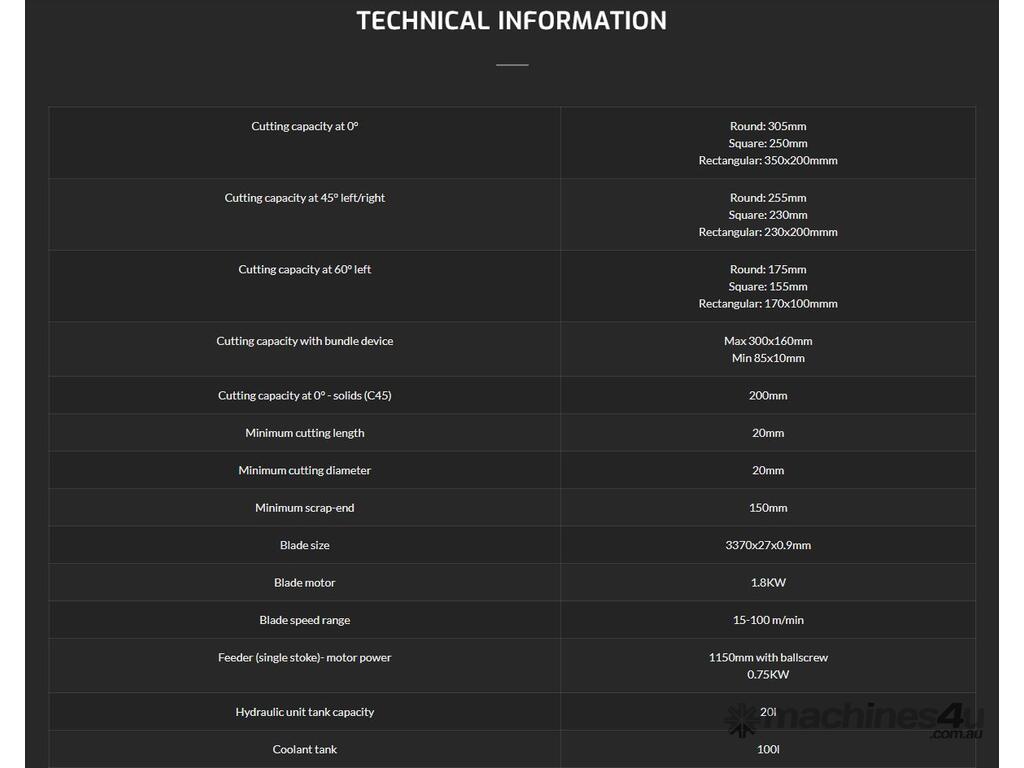Click the '1150mm with ballscrew' feeder value
Image resolution: width=1024 pixels, height=768 pixels.
[x=768, y=657]
